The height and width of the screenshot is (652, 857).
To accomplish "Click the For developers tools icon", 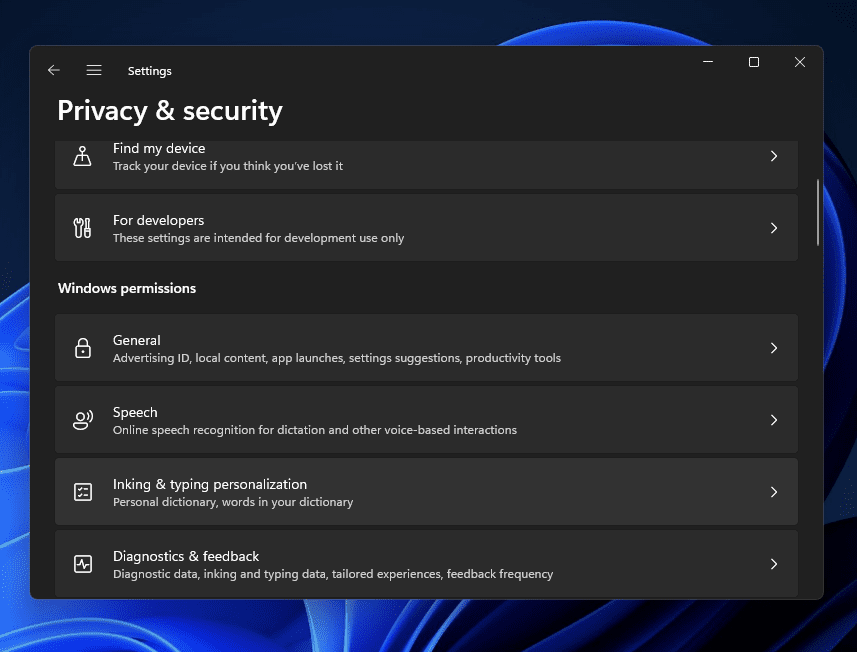I will click(x=83, y=228).
